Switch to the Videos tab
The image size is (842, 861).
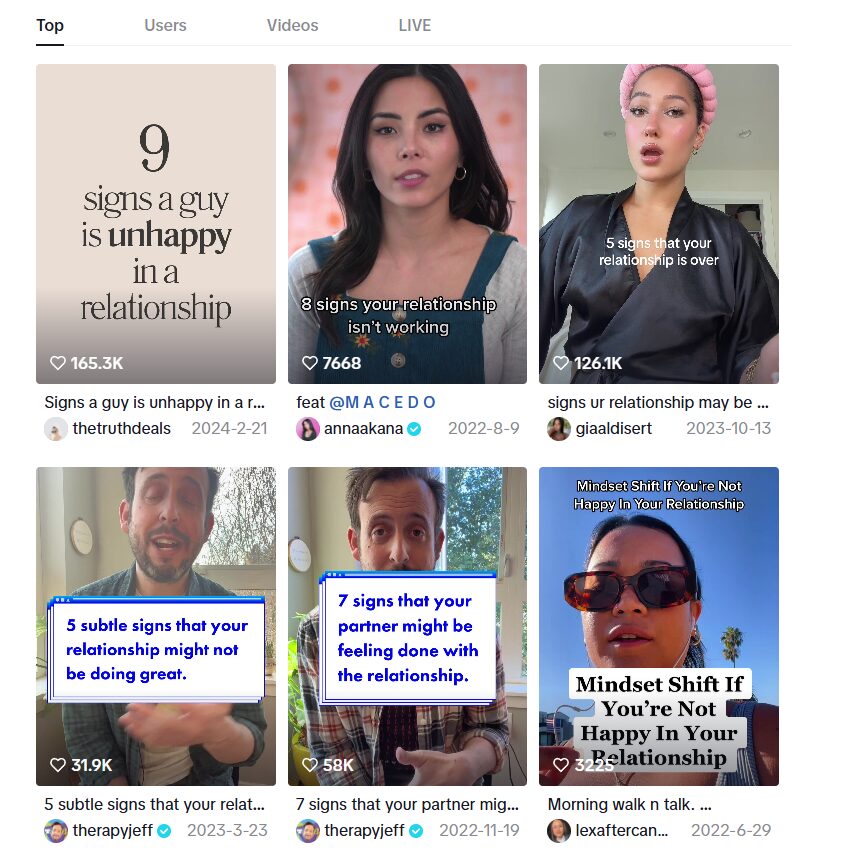[x=292, y=25]
